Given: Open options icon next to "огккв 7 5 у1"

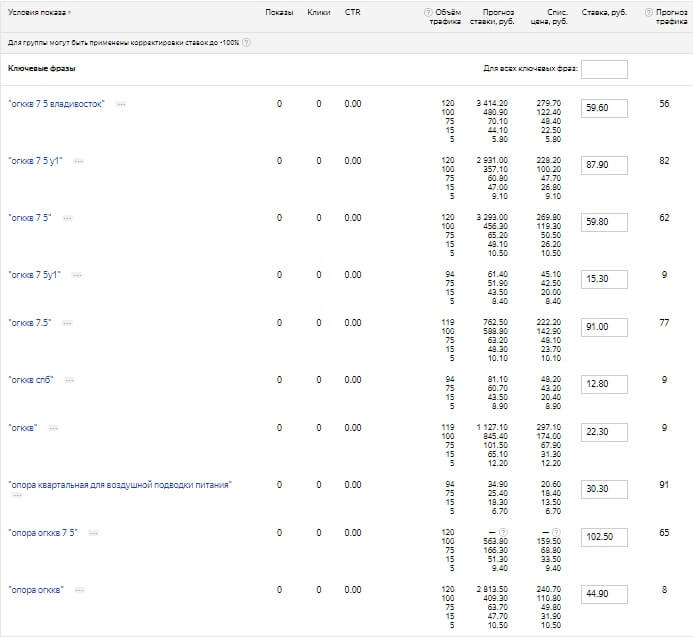Looking at the screenshot, I should tap(78, 161).
